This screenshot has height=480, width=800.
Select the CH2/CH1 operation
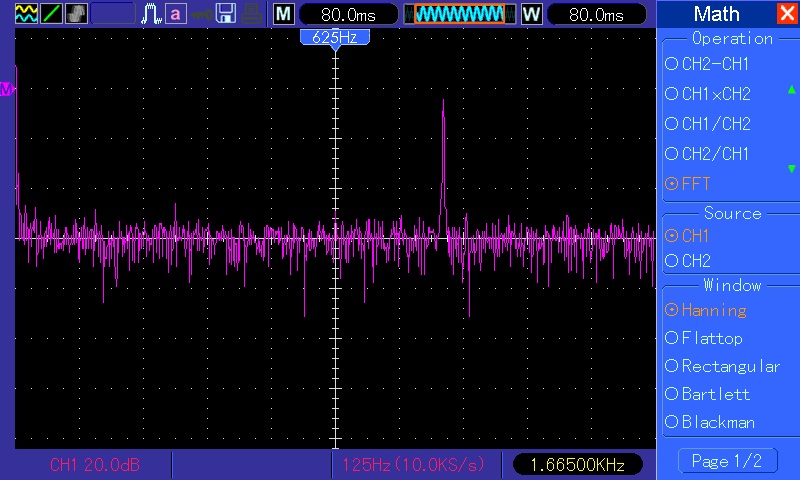tap(707, 154)
